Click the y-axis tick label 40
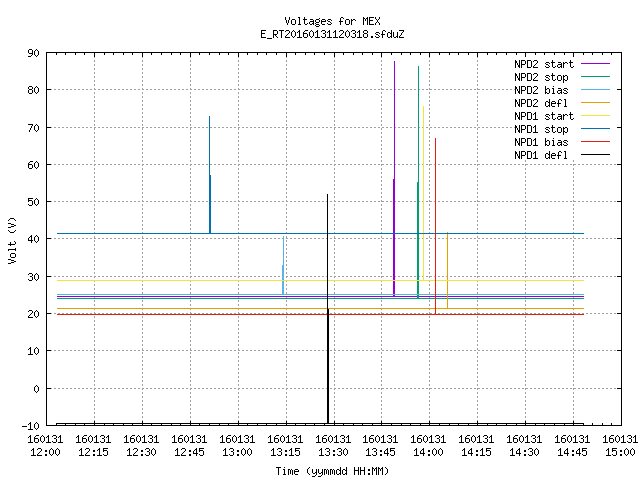Image resolution: width=640 pixels, height=480 pixels. click(33, 239)
